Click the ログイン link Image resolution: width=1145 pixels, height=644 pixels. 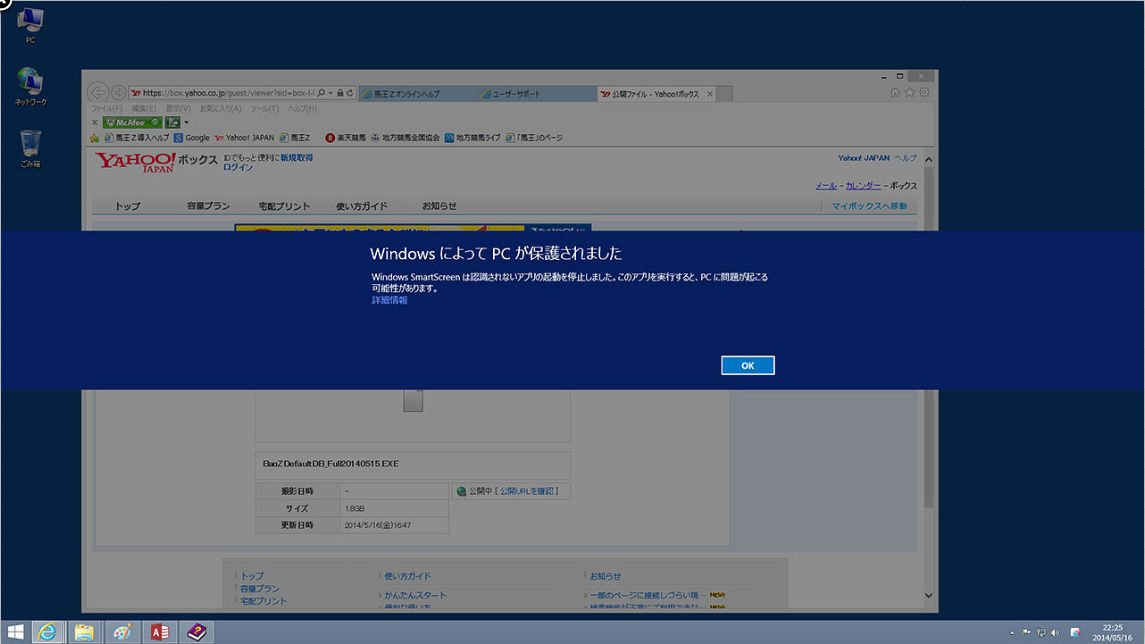point(238,167)
